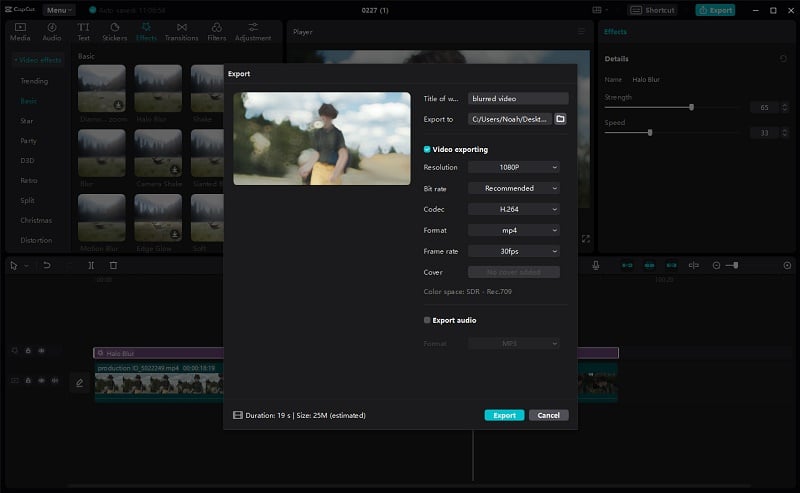Toggle the second teal auto-snapping icon
The width and height of the screenshot is (800, 493).
(x=649, y=265)
